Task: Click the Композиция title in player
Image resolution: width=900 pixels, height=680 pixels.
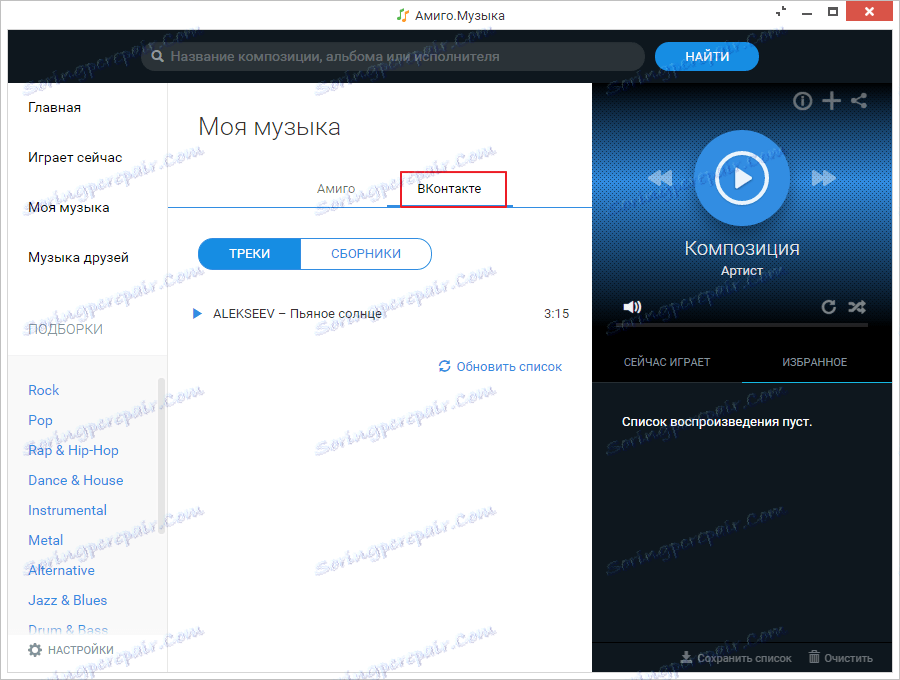Action: [x=742, y=248]
